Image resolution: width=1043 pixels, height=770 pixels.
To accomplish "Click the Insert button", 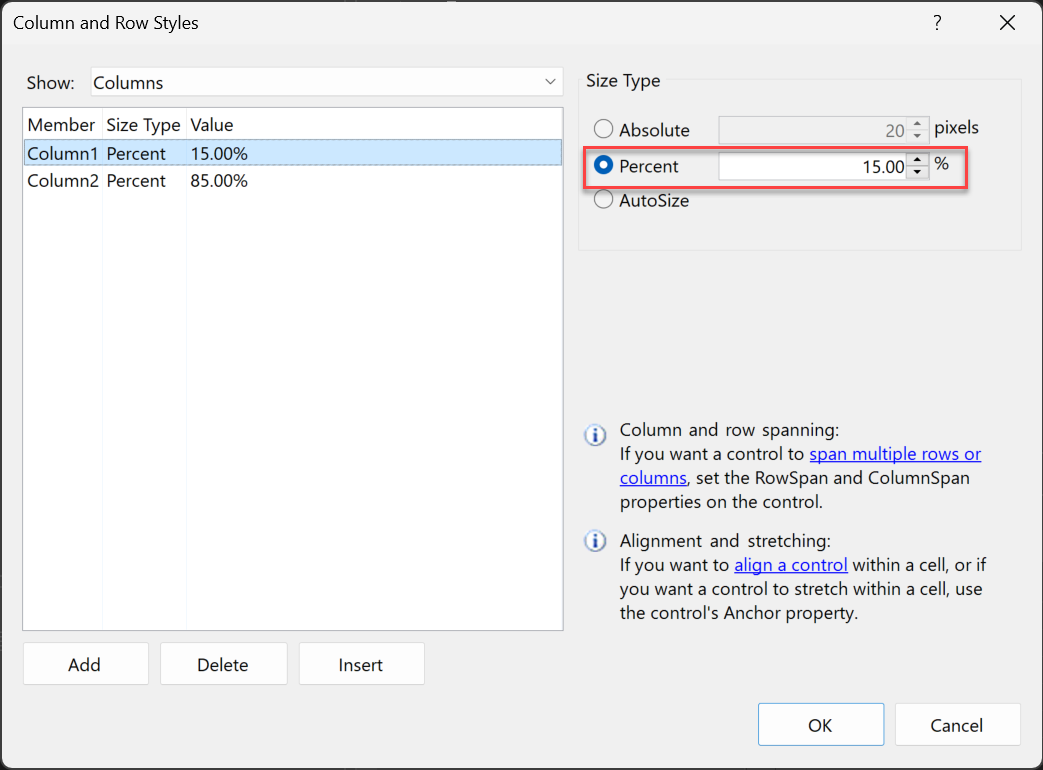I will point(361,664).
